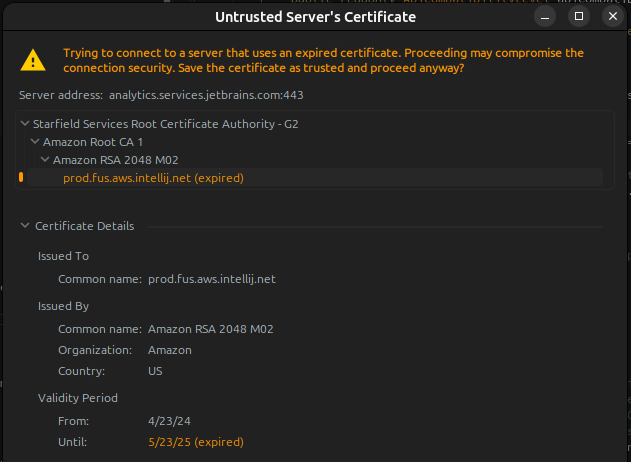The image size is (631, 462).
Task: Click Issued By common name value
Action: [210, 329]
